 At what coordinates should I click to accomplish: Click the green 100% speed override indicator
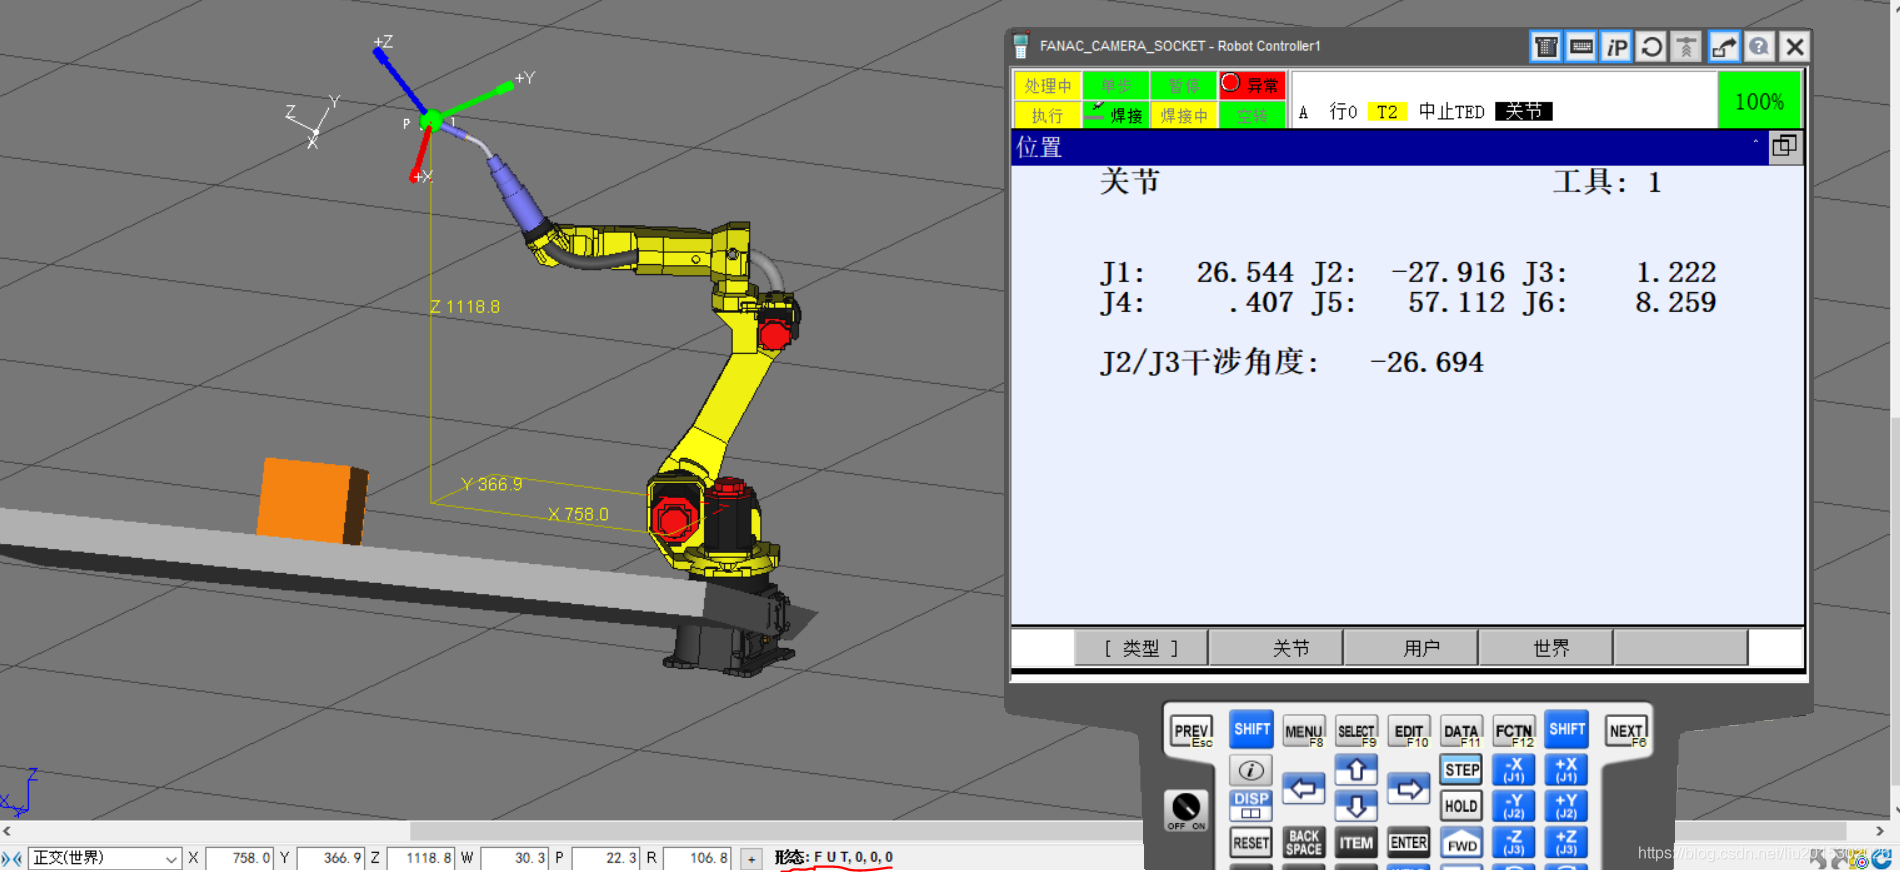coord(1759,101)
